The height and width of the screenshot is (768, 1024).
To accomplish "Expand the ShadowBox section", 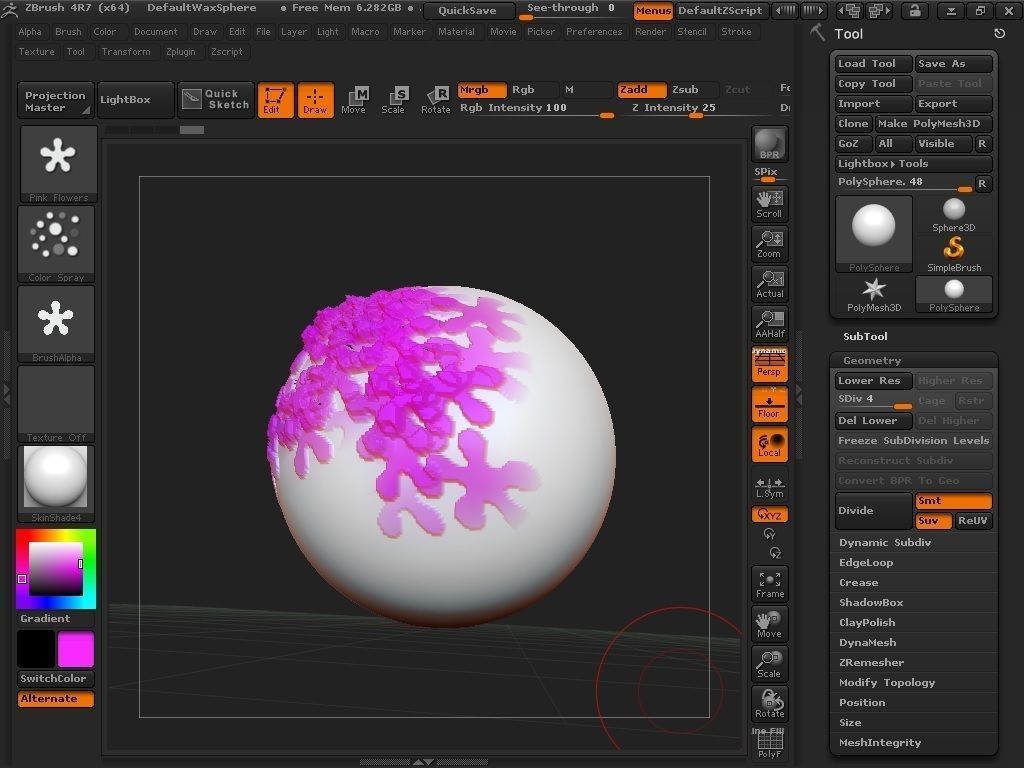I will (871, 602).
